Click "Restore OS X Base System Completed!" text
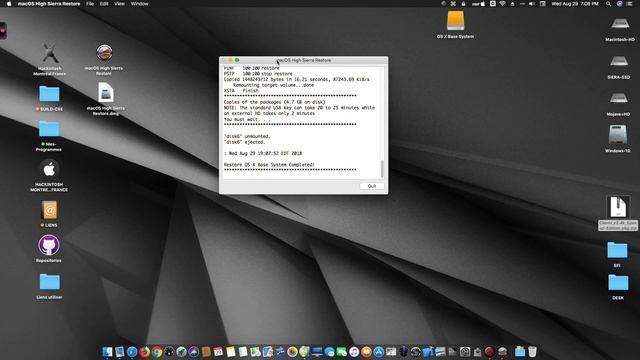This screenshot has height=360, width=640. [x=269, y=164]
